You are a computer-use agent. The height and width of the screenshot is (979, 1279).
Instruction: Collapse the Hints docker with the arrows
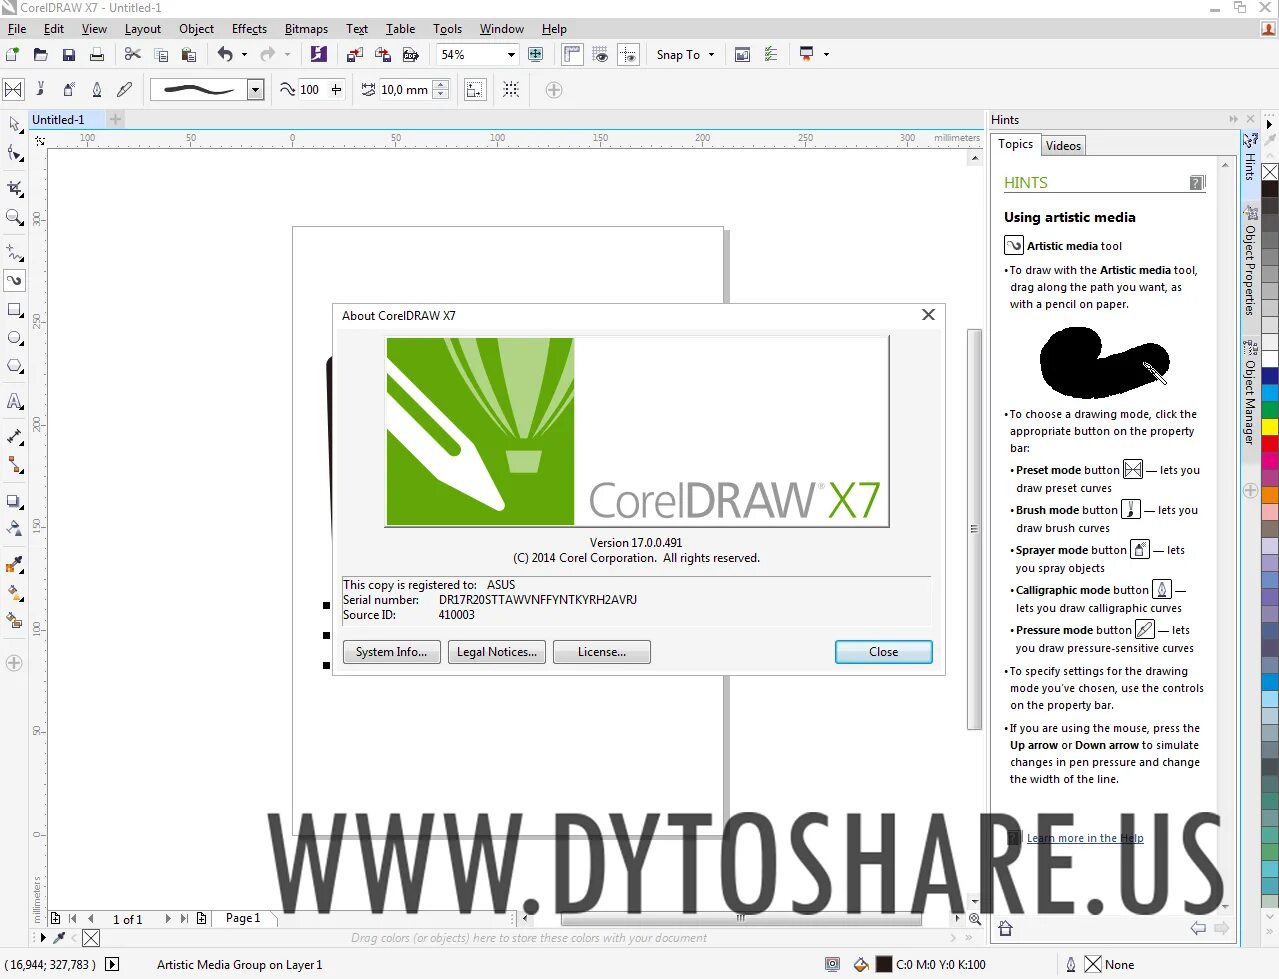(1233, 119)
